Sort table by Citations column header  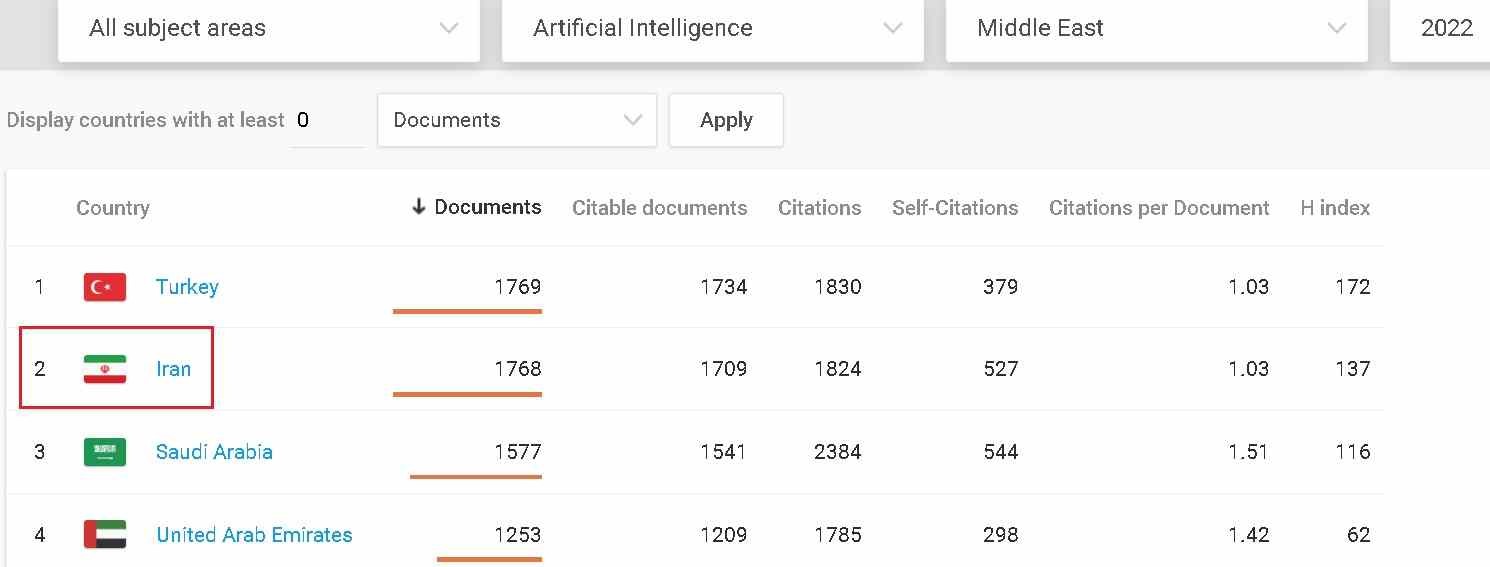click(x=819, y=208)
